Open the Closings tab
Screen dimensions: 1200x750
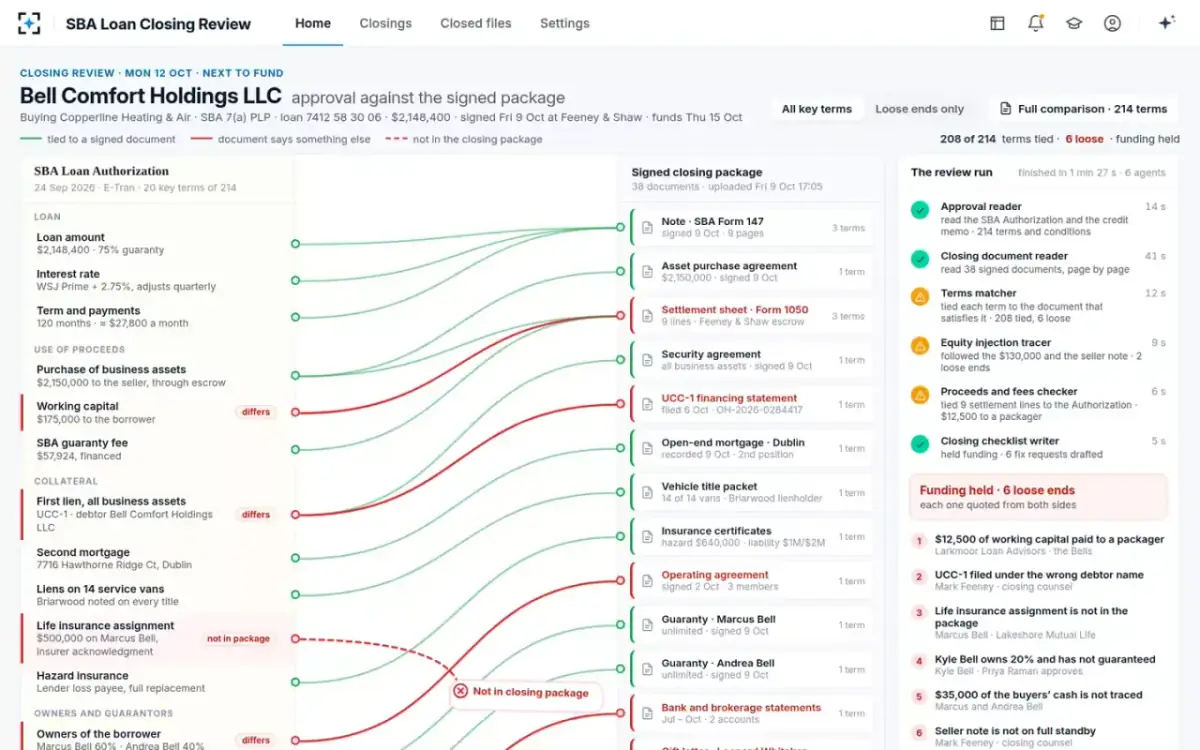[385, 23]
